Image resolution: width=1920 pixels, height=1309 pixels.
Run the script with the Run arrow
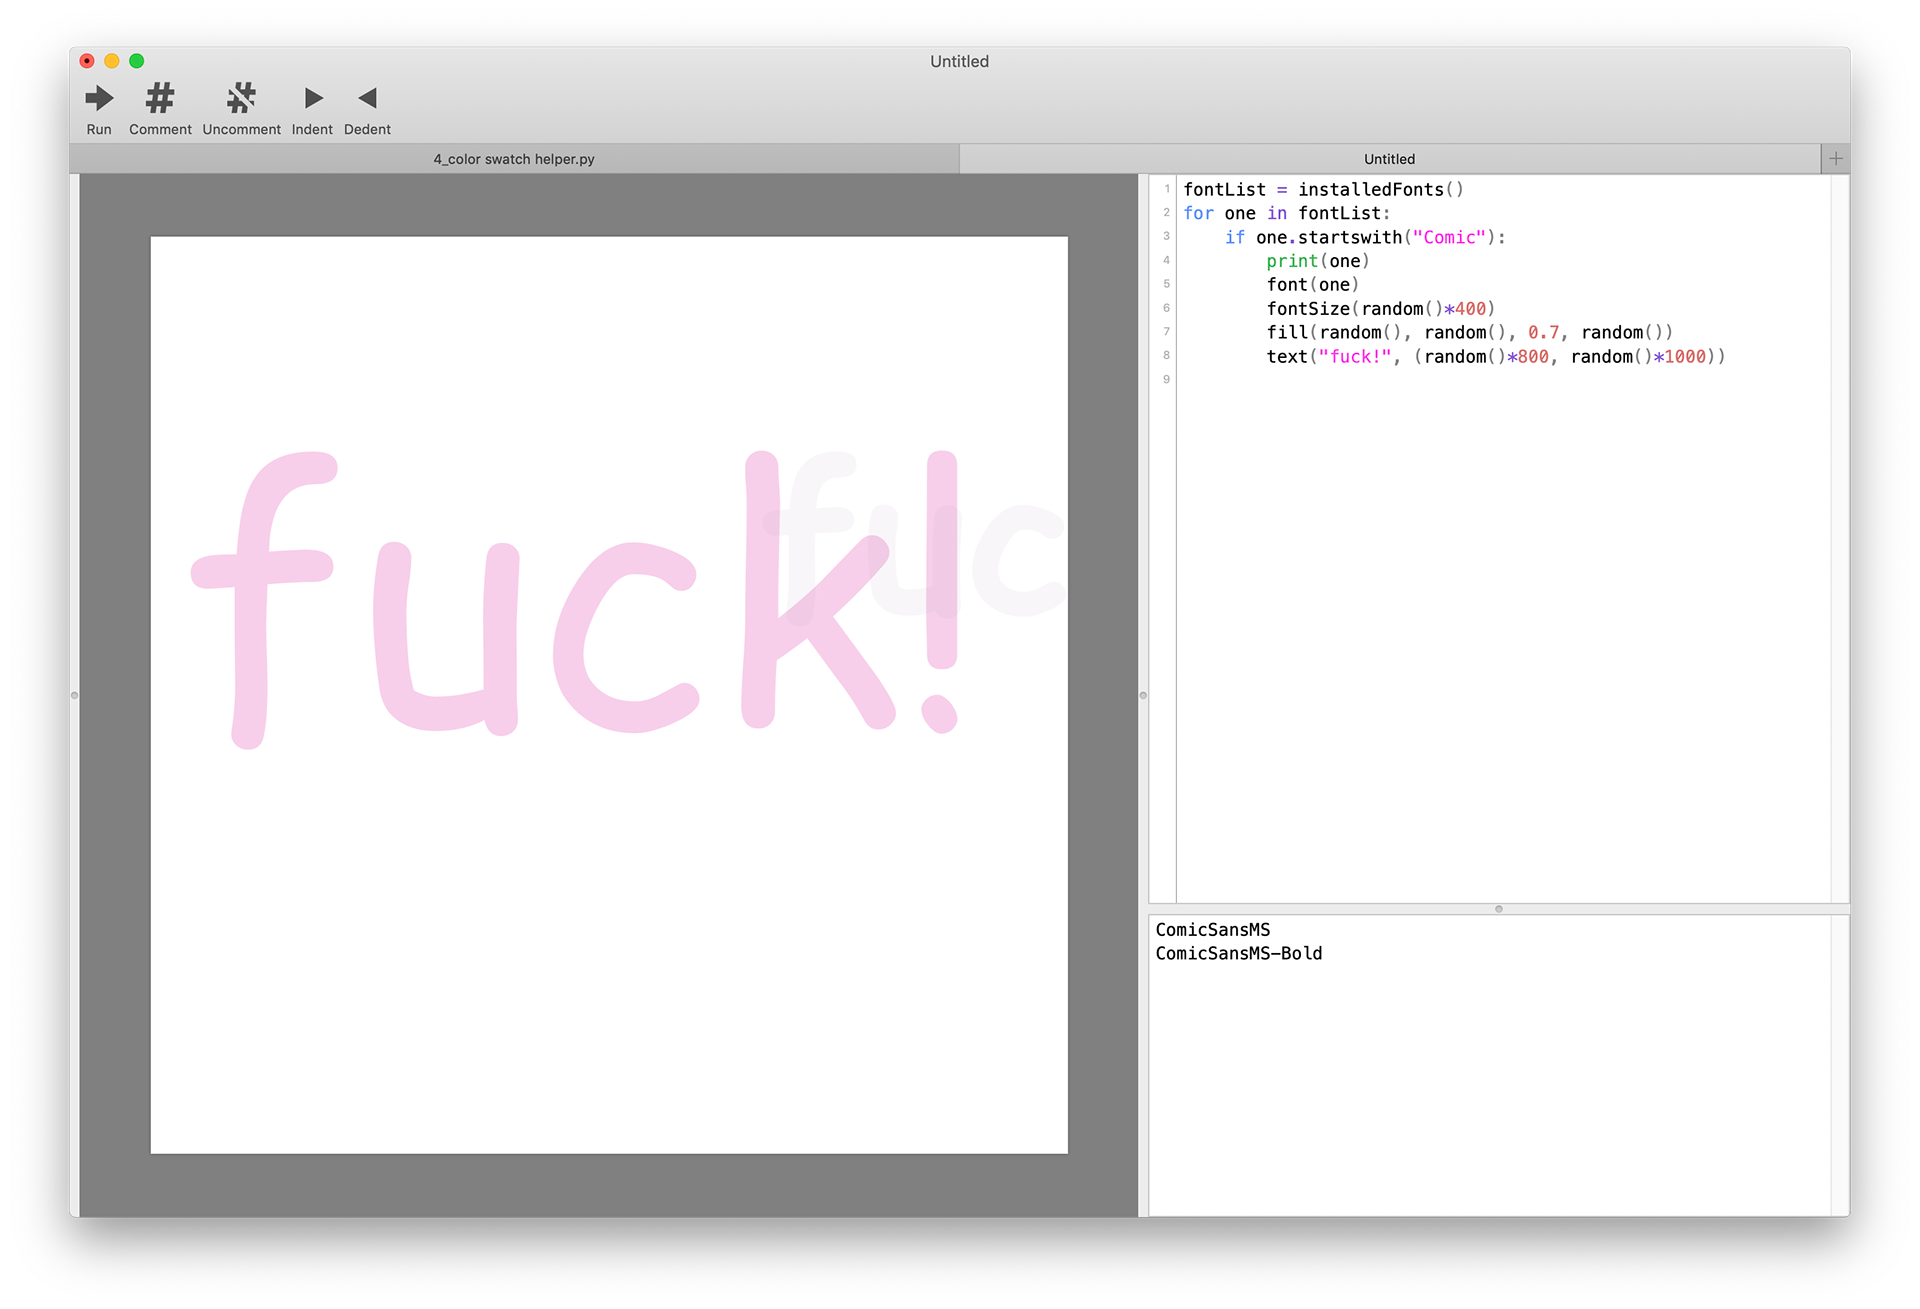pyautogui.click(x=99, y=108)
